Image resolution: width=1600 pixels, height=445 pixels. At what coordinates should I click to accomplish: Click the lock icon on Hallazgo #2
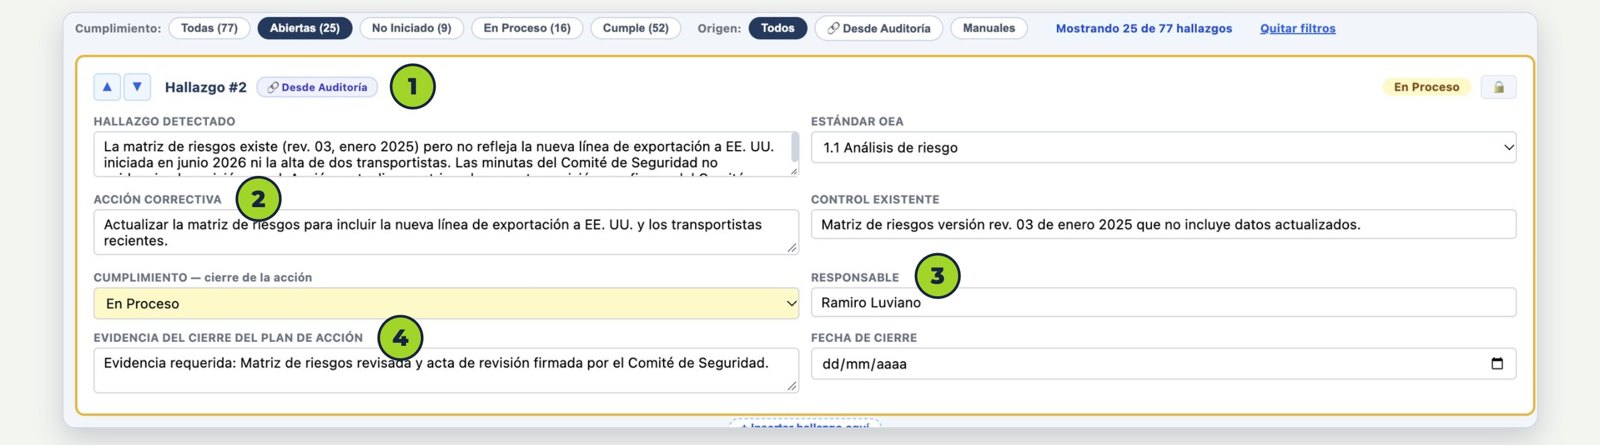click(1498, 87)
